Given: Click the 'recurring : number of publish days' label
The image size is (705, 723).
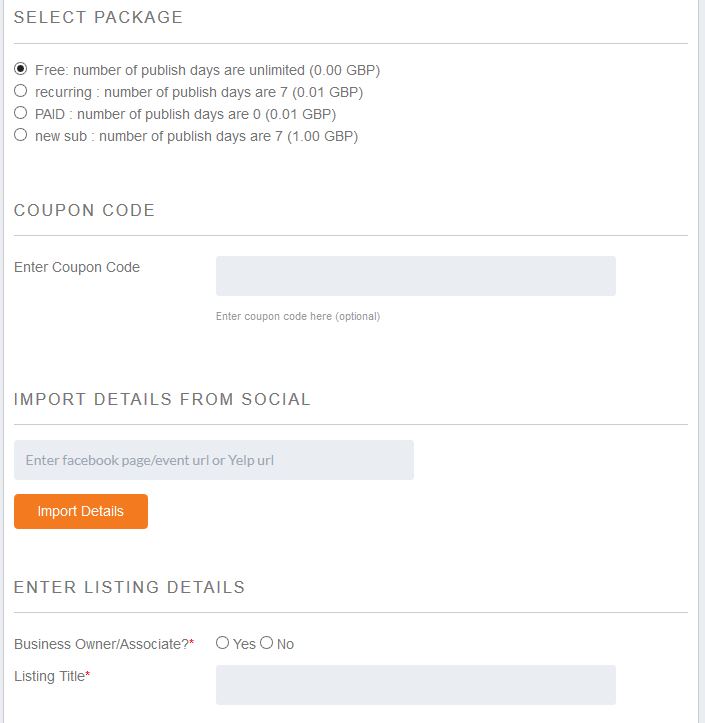Looking at the screenshot, I should click(x=198, y=92).
